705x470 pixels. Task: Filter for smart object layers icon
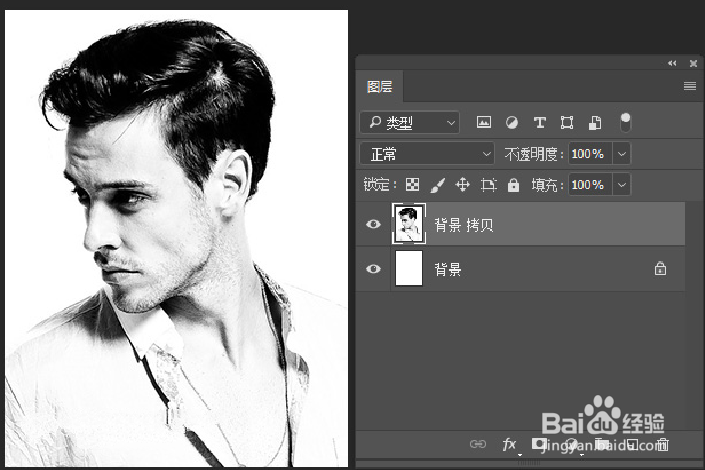pos(595,122)
